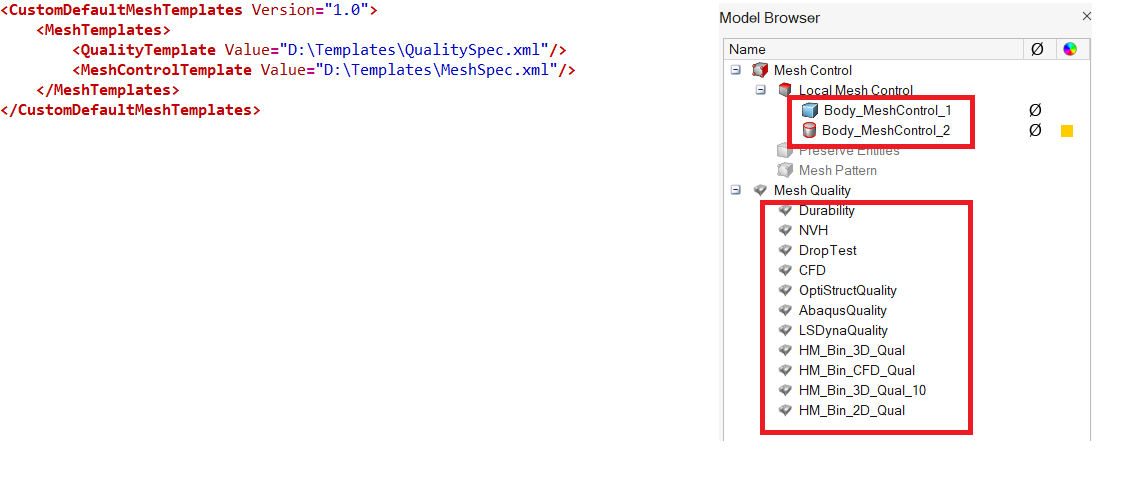
Task: Click the Mesh Control folder icon
Action: pos(760,70)
